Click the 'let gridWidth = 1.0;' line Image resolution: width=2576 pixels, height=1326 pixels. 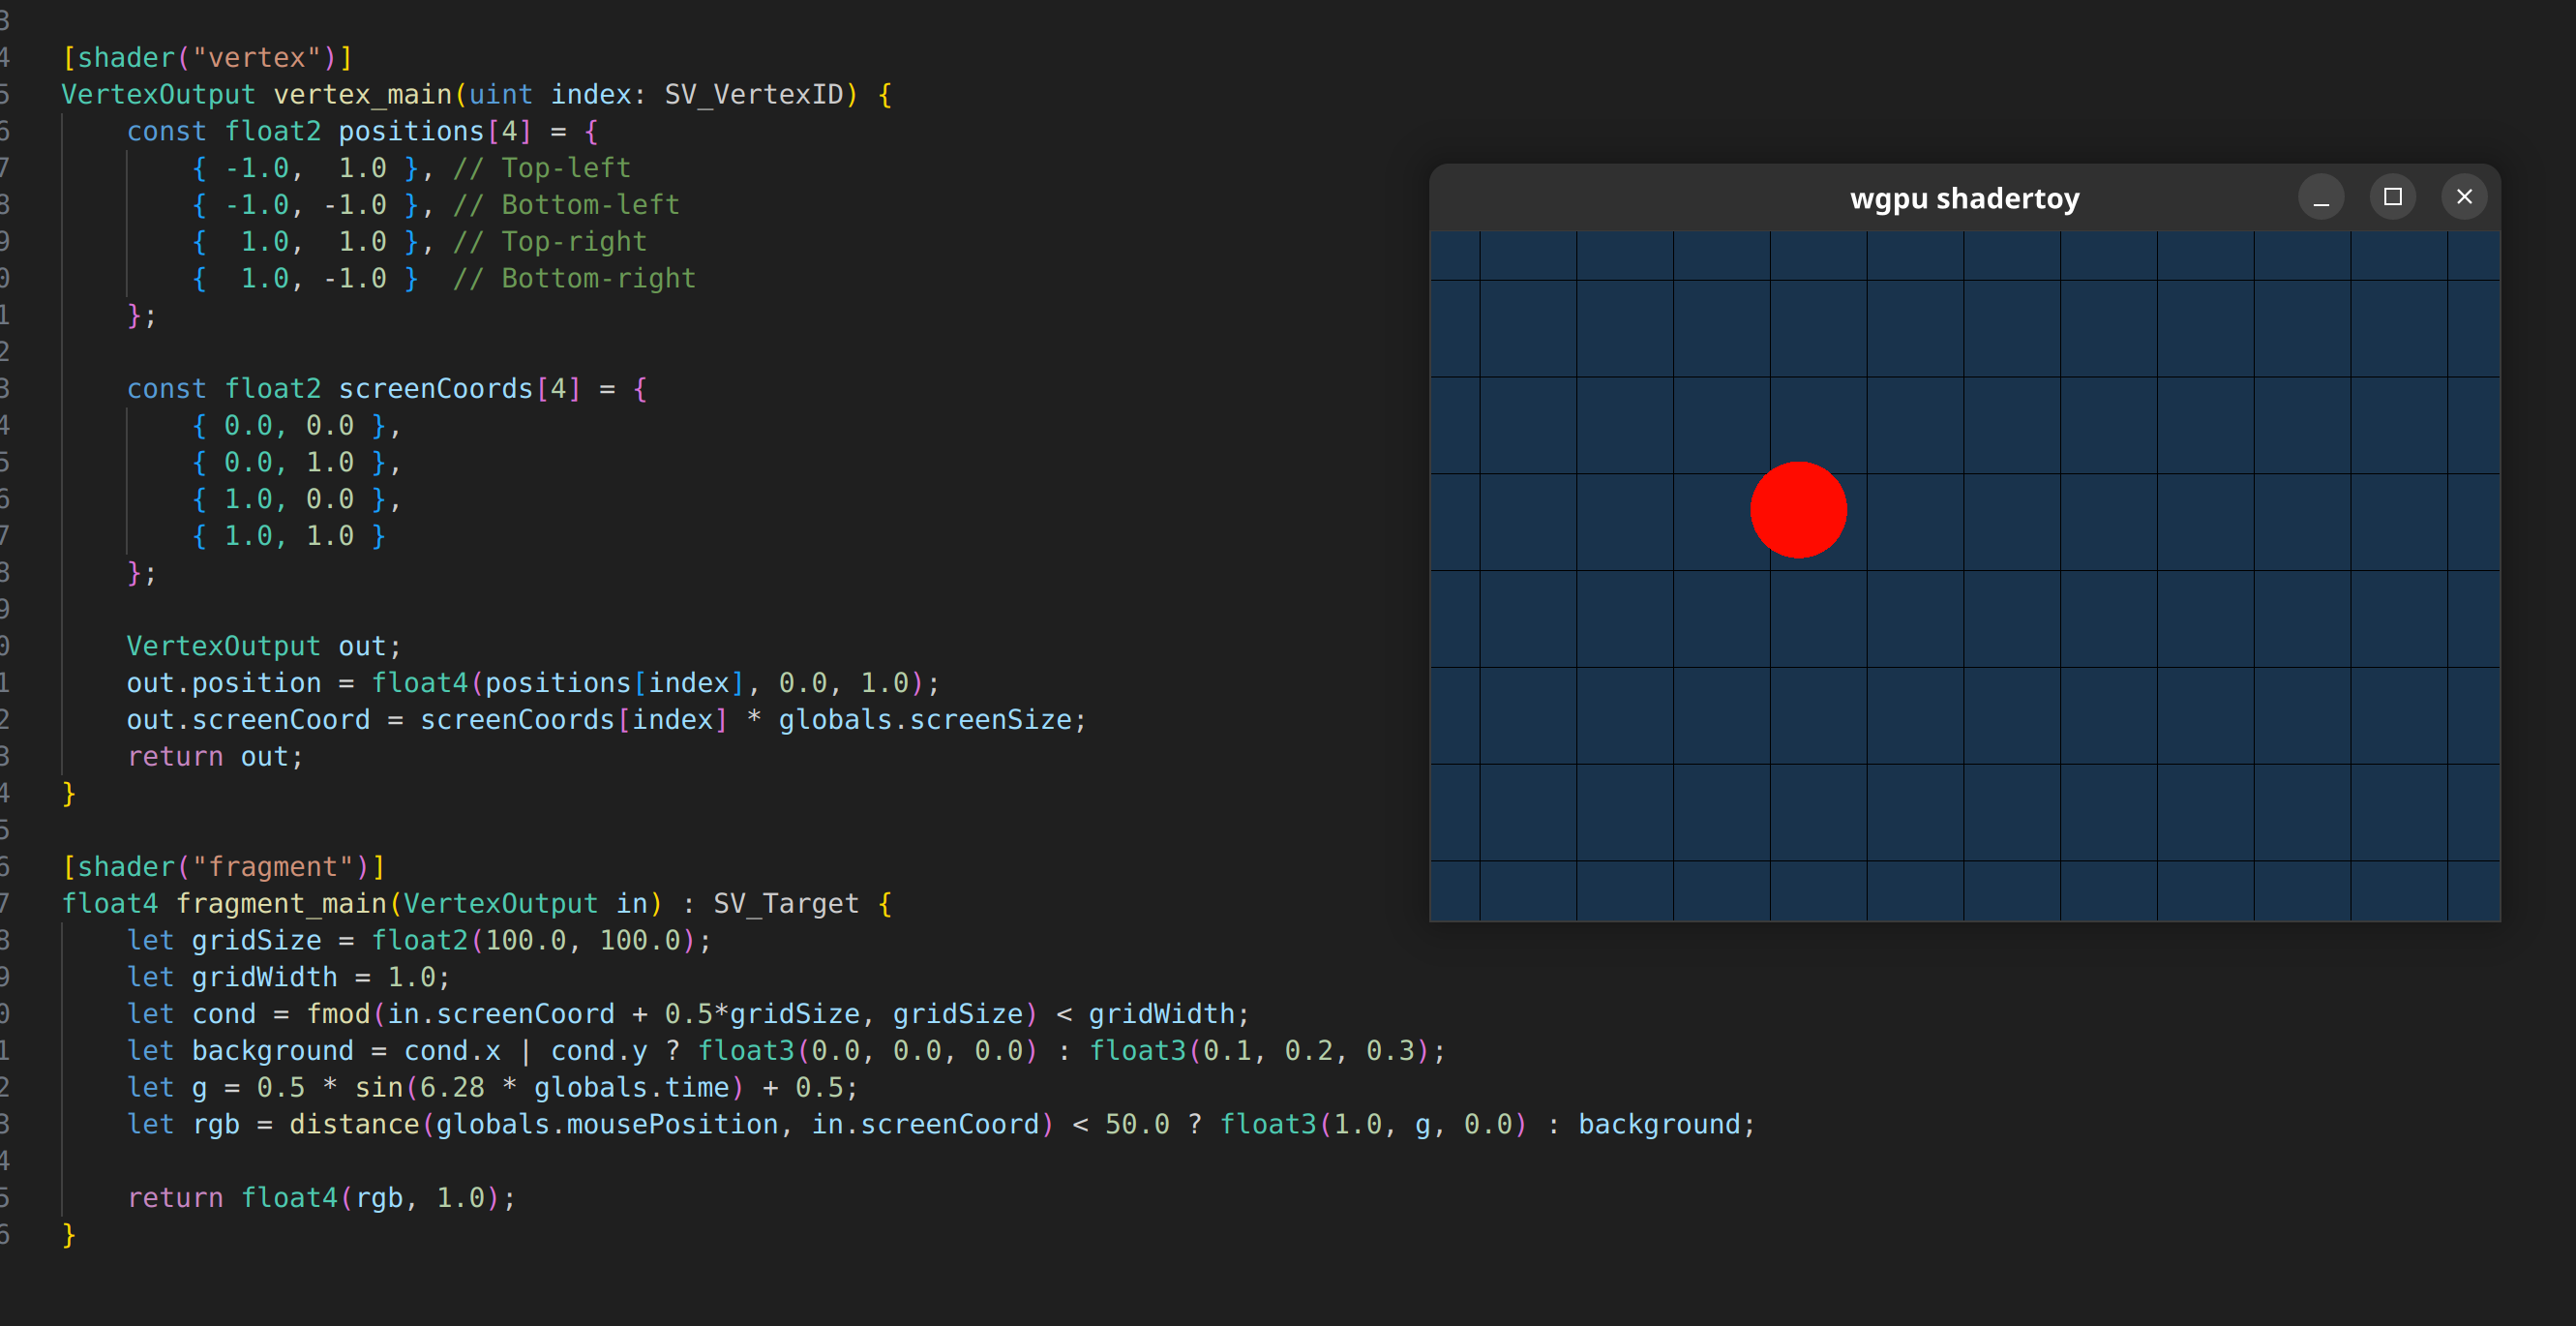point(289,977)
